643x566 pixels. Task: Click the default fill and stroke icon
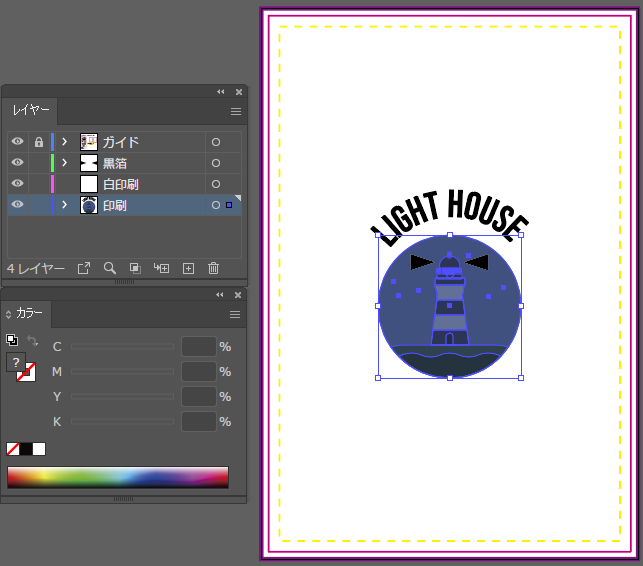point(11,340)
